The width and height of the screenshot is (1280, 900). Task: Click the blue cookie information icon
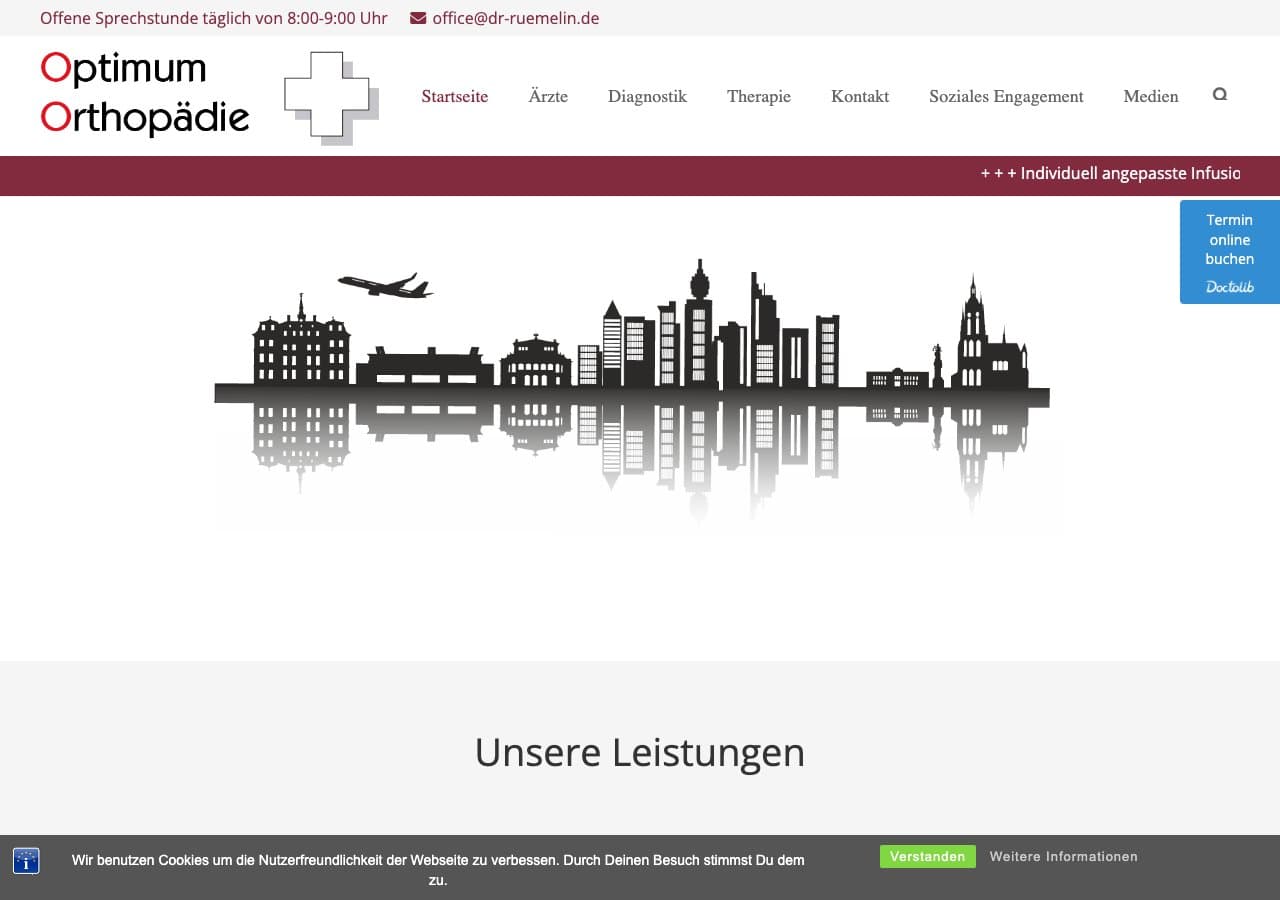(26, 860)
